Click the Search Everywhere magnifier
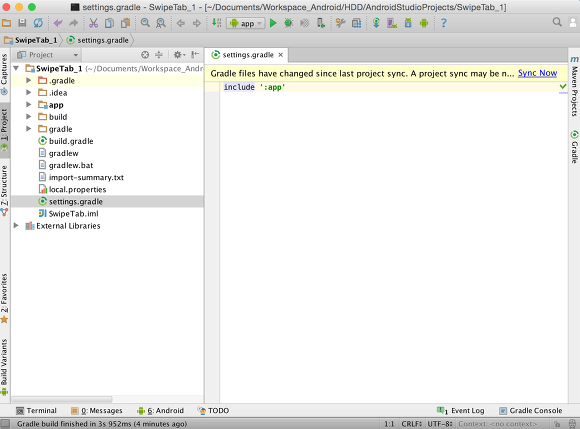The height and width of the screenshot is (429, 580). pyautogui.click(x=557, y=22)
